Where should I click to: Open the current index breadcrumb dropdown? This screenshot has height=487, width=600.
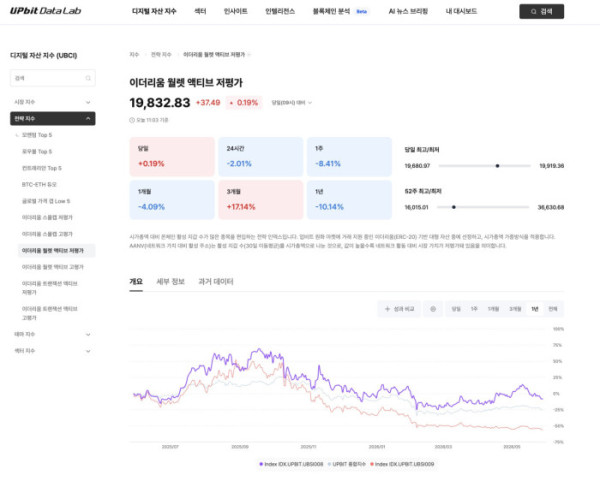pyautogui.click(x=217, y=55)
